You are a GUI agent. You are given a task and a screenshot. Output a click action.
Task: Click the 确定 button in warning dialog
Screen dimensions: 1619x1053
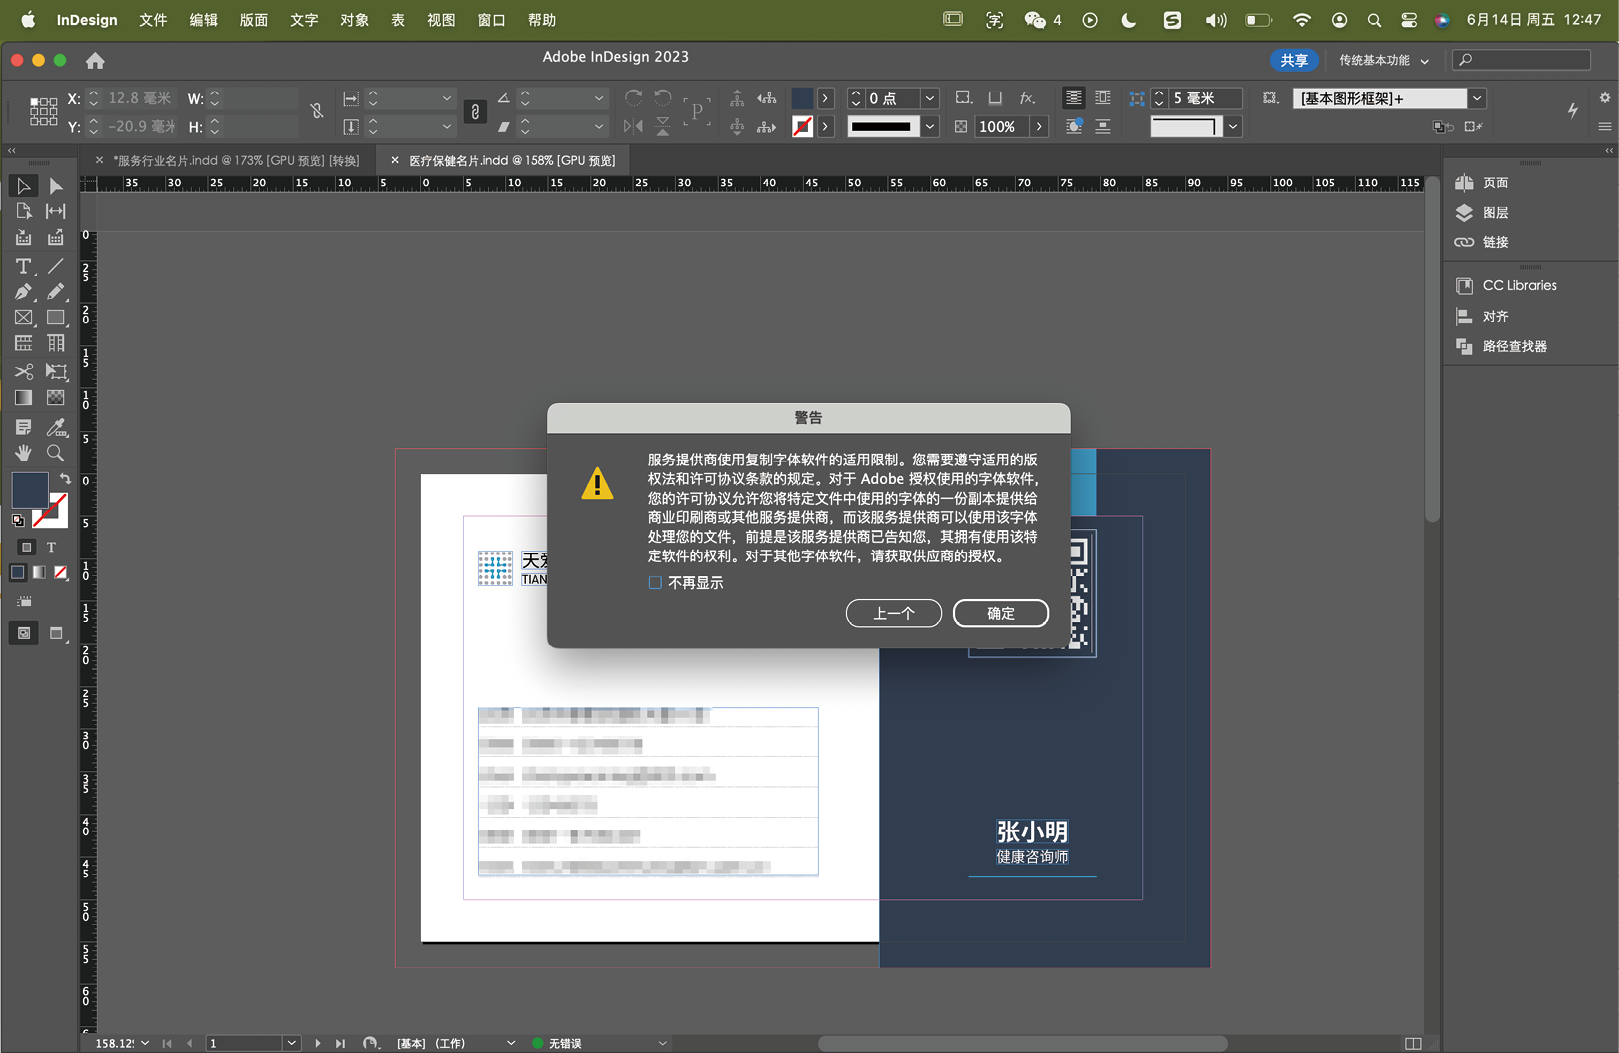click(1000, 613)
